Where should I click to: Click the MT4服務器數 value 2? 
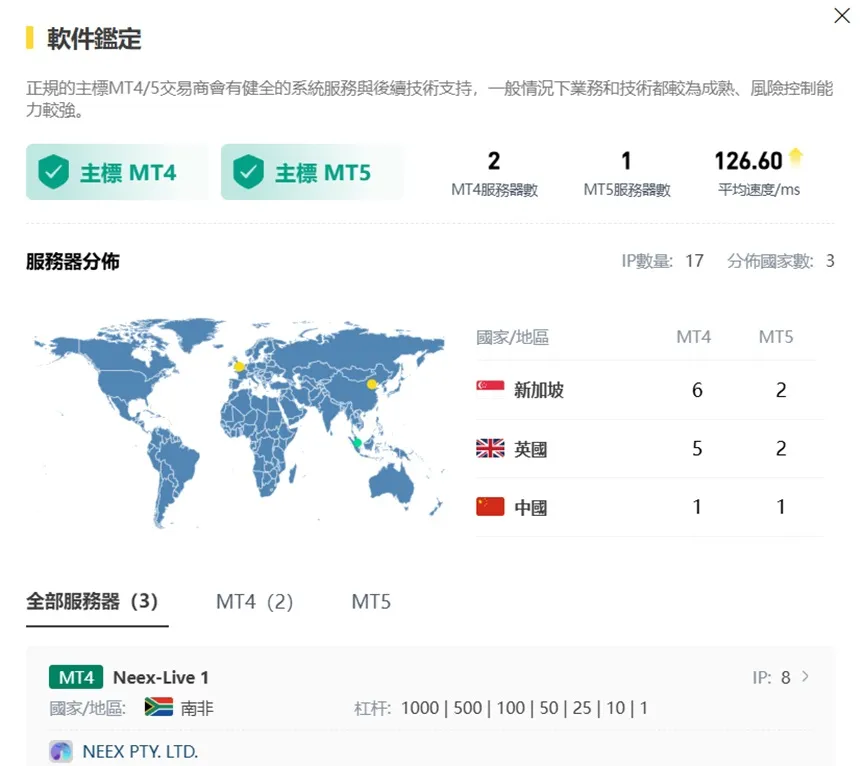(x=494, y=161)
